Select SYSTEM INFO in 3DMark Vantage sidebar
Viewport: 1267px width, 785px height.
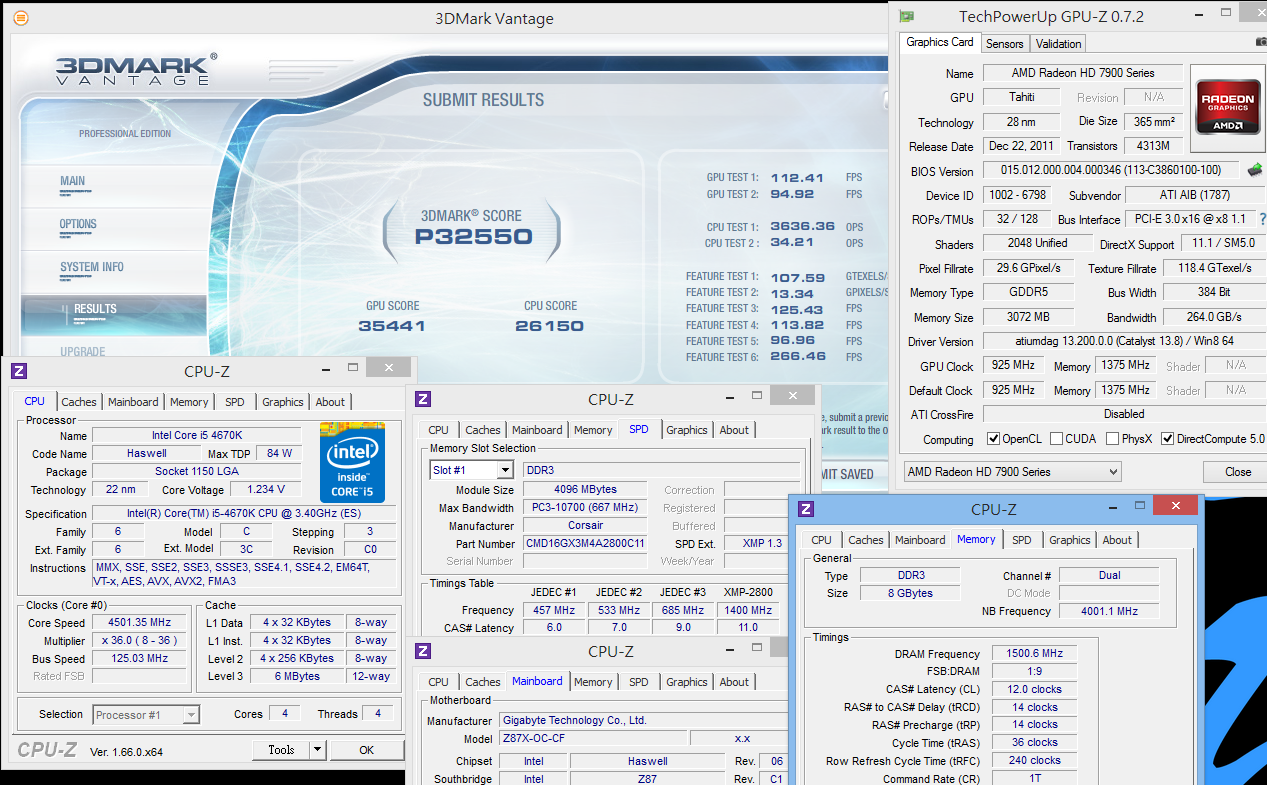coord(92,267)
